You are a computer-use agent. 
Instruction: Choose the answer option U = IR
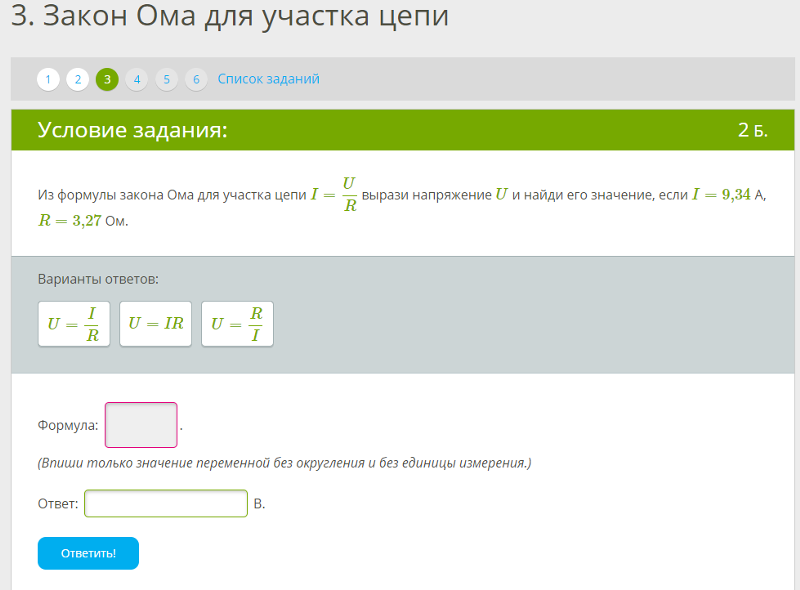tap(155, 324)
